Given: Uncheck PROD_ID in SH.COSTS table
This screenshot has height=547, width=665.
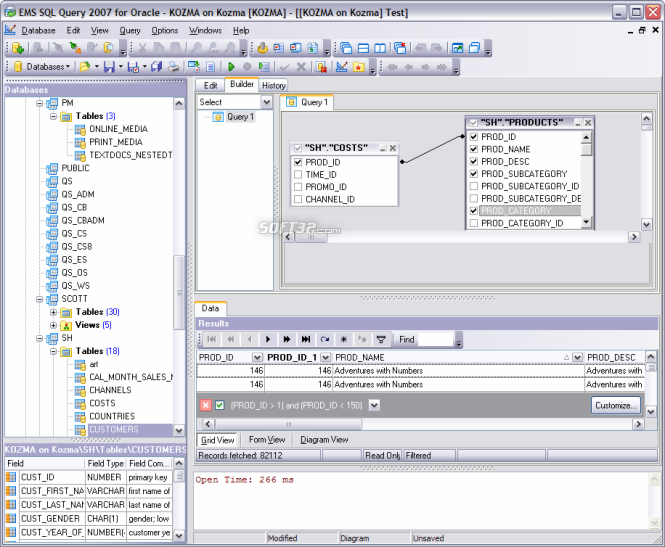Looking at the screenshot, I should click(x=298, y=162).
